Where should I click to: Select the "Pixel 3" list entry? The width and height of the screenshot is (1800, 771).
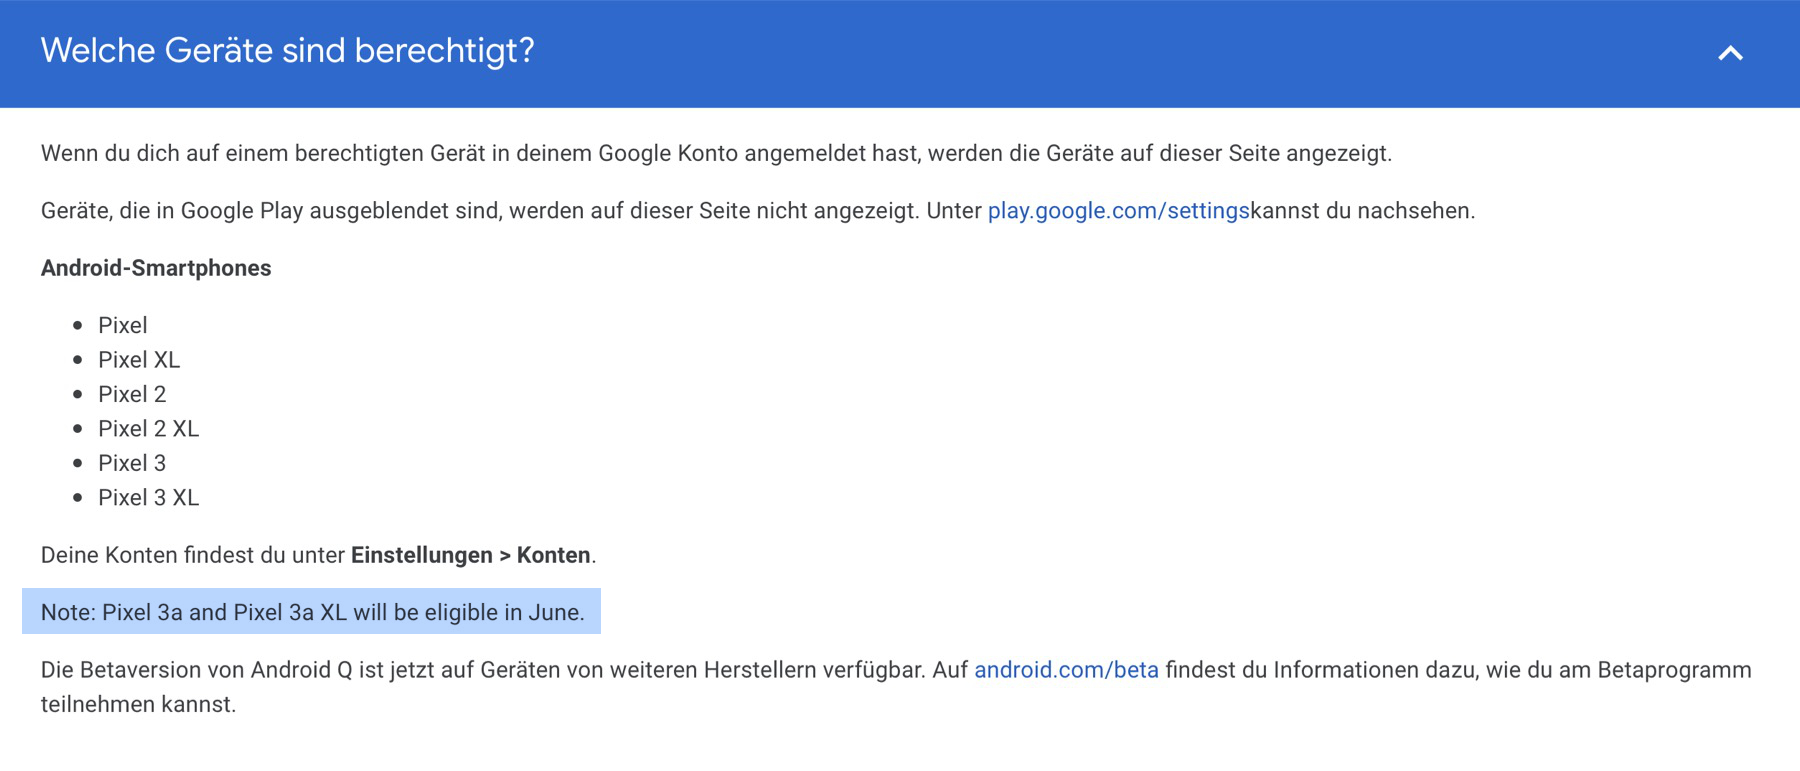(x=132, y=464)
